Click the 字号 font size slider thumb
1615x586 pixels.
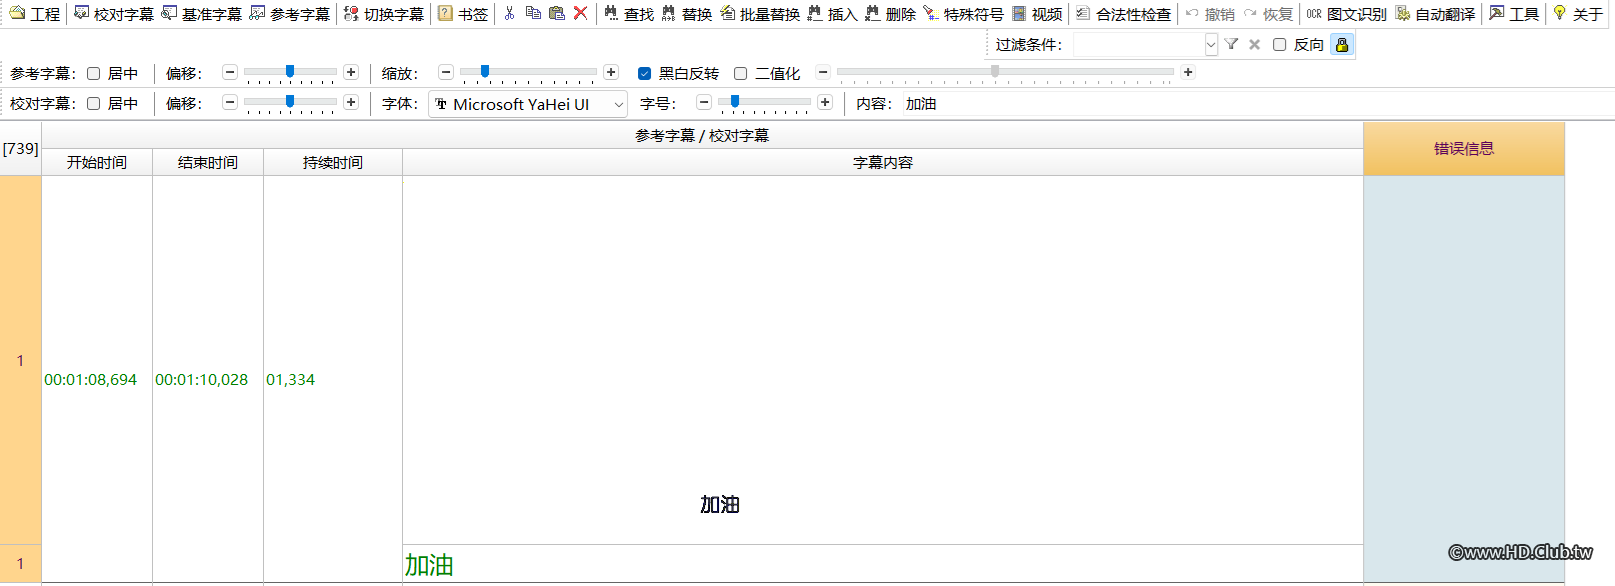click(x=735, y=101)
